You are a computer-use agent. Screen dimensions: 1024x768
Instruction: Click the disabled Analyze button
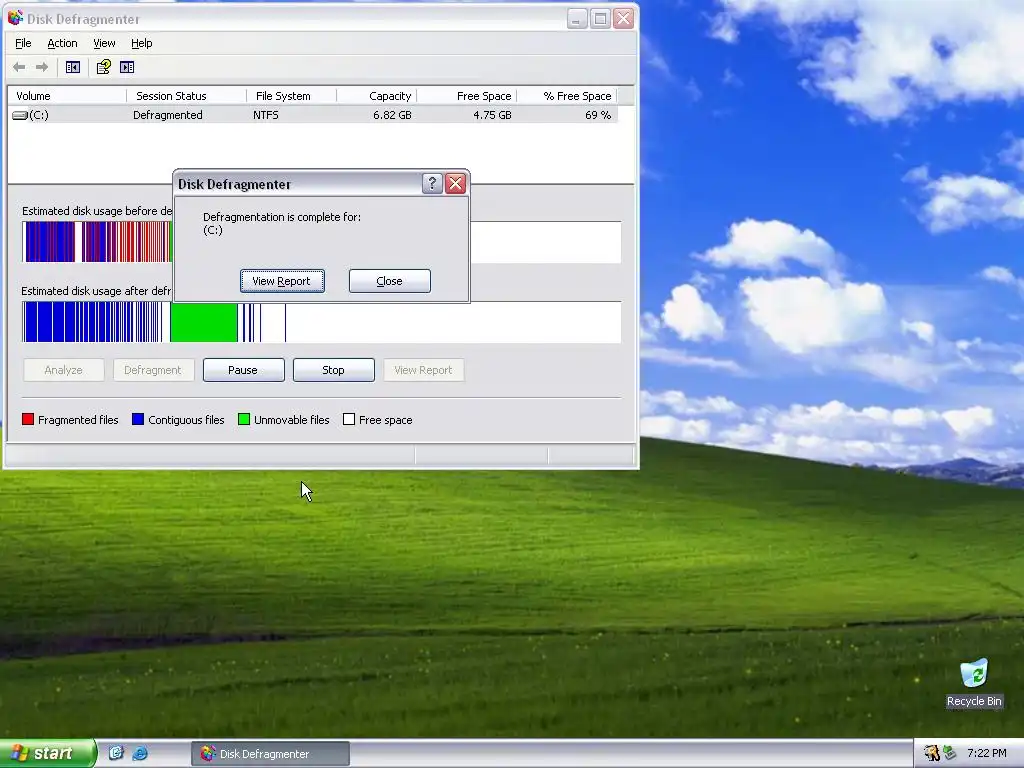(63, 370)
